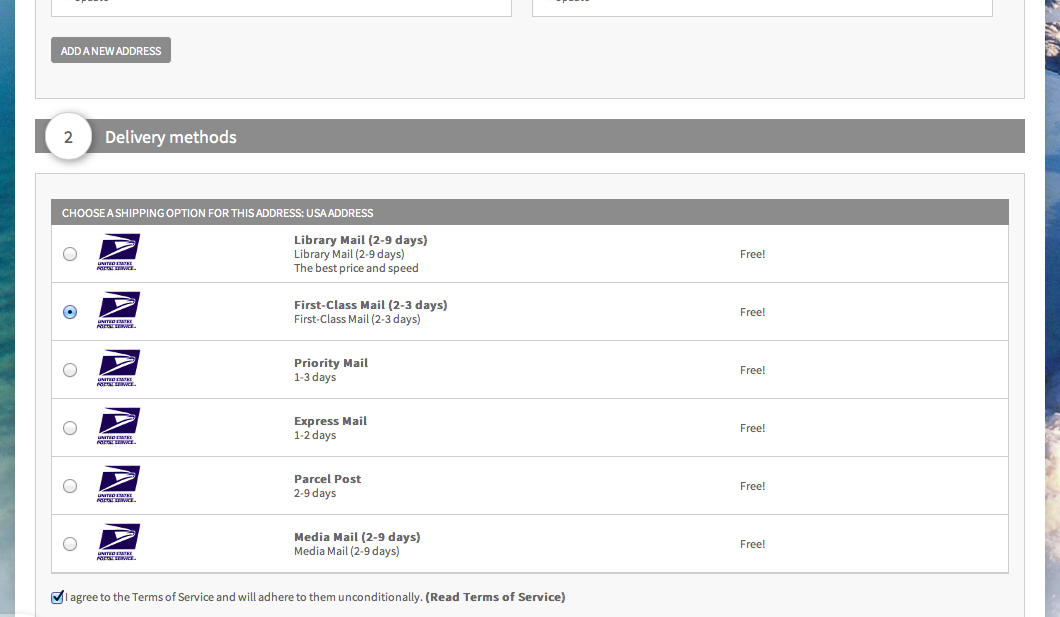
Task: Click the USPS logo in Priority Mail row
Action: click(118, 368)
